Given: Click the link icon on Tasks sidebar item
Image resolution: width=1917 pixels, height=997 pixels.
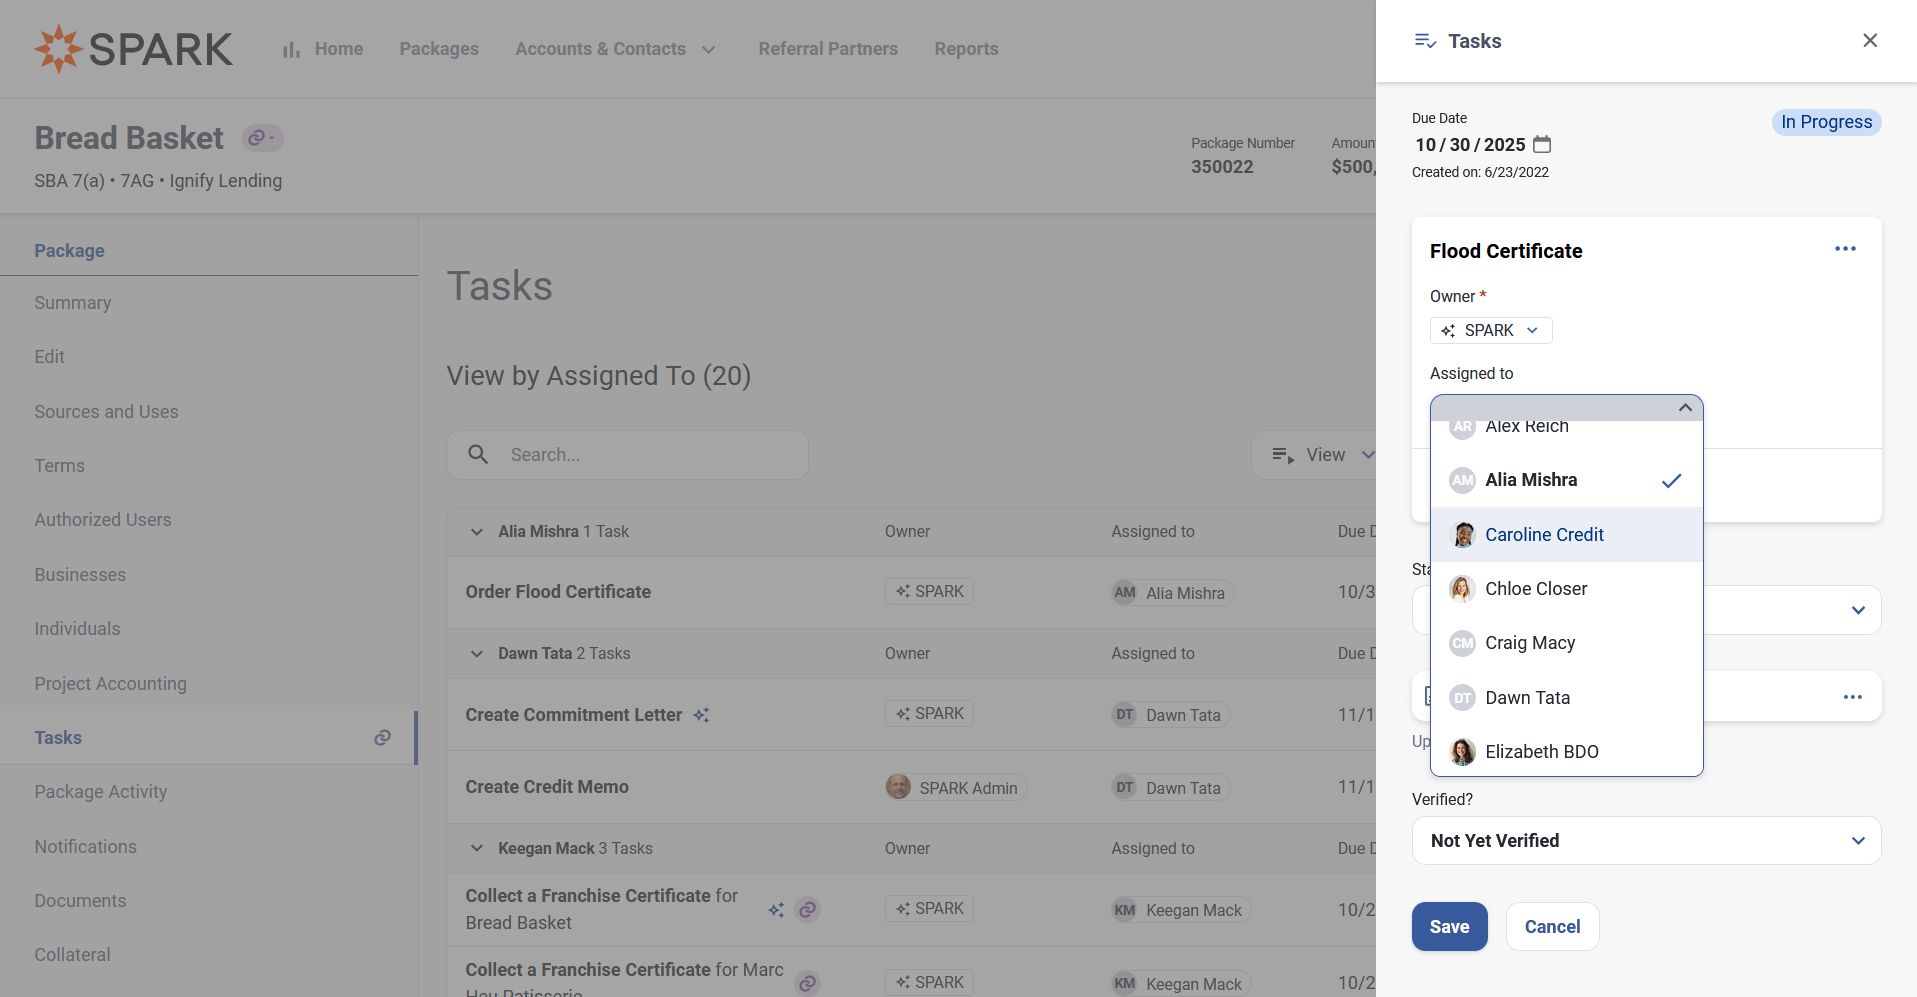Looking at the screenshot, I should (382, 738).
